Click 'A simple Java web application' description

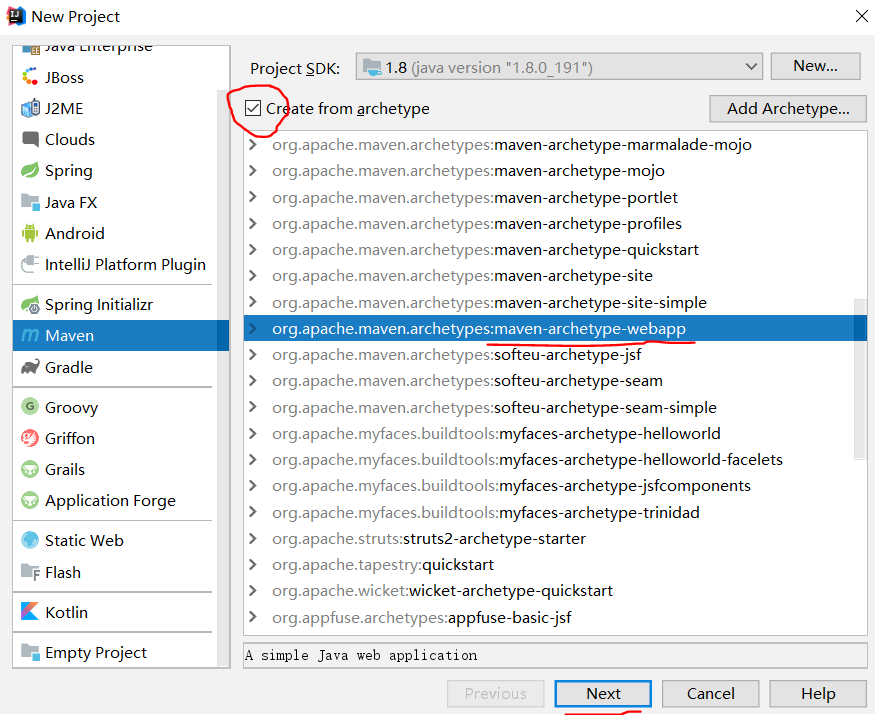coord(361,655)
